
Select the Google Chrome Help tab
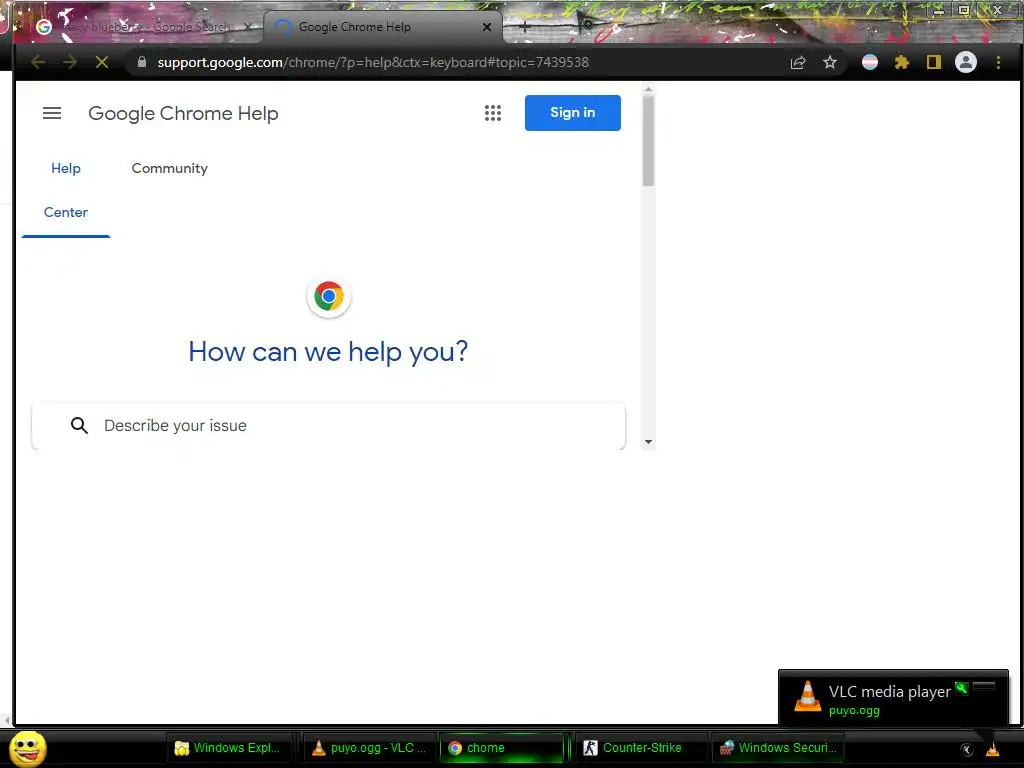click(x=383, y=27)
